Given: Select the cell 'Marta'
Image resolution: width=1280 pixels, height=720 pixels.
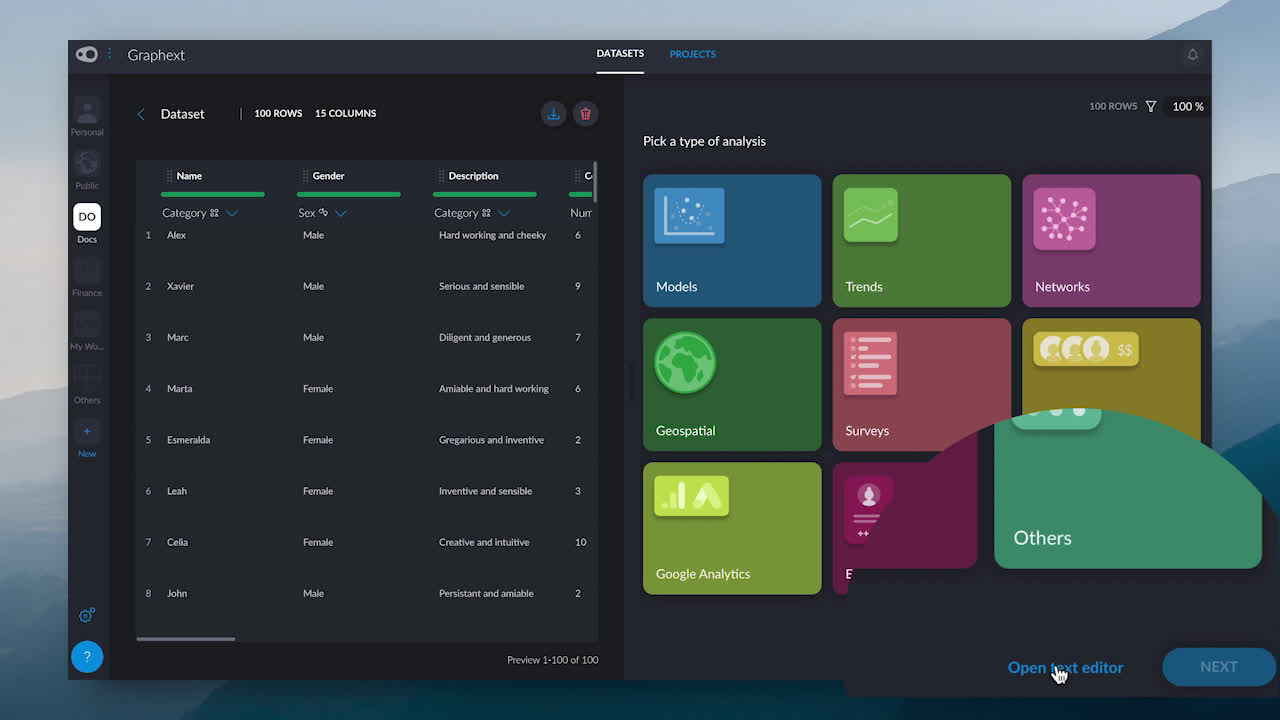Looking at the screenshot, I should (179, 388).
